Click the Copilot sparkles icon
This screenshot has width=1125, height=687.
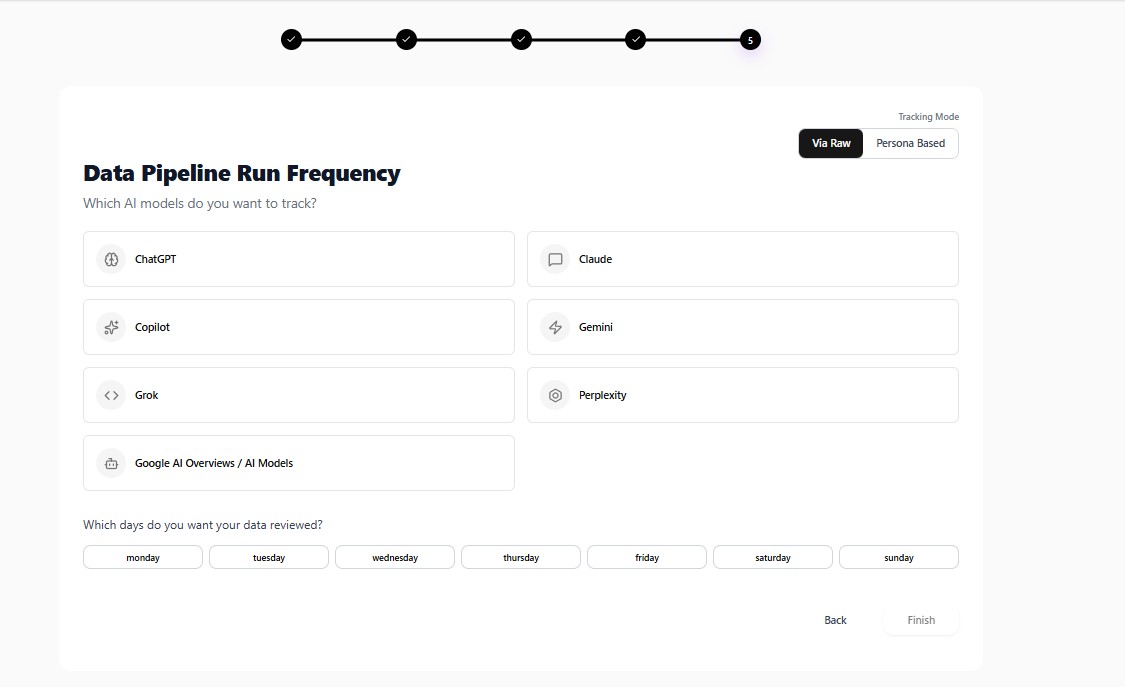pyautogui.click(x=111, y=328)
